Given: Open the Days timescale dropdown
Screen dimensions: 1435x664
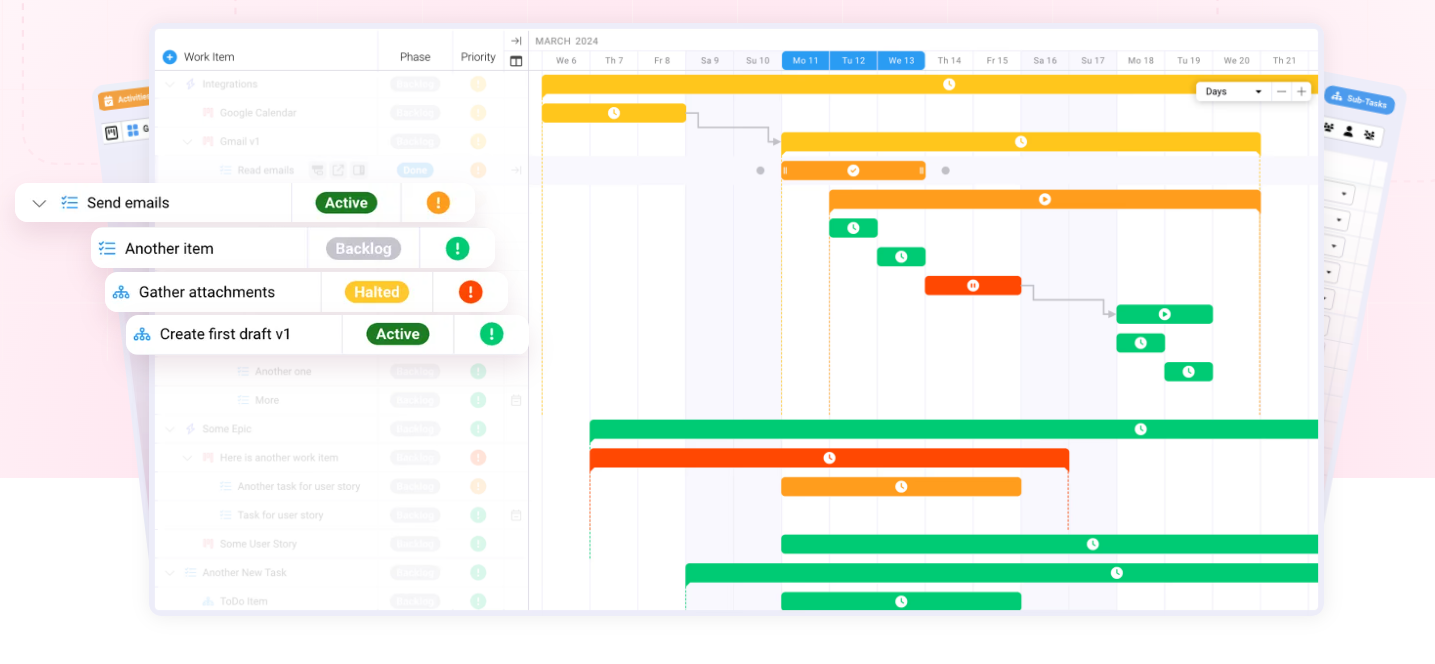Looking at the screenshot, I should (1232, 91).
